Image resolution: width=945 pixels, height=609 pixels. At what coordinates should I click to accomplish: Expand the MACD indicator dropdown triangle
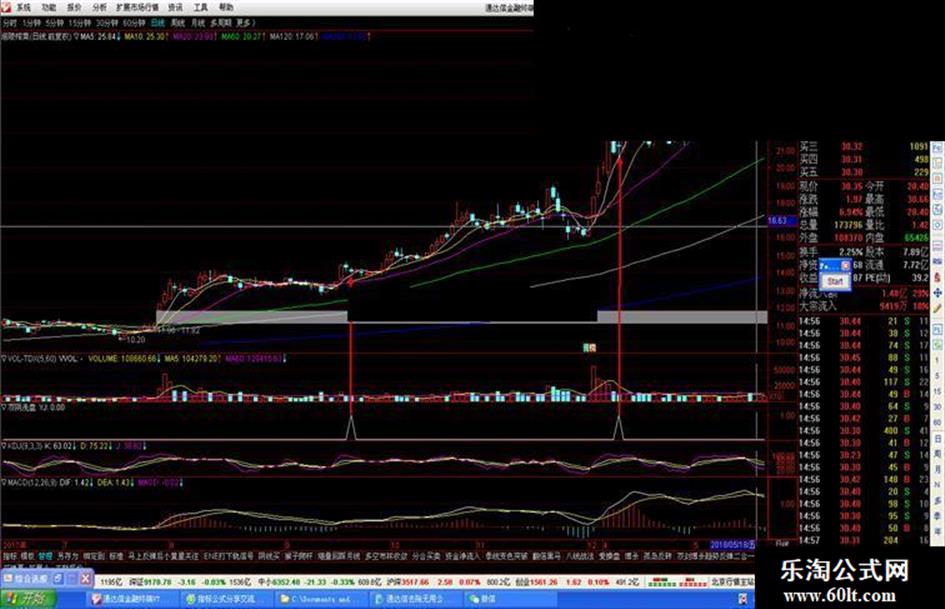(x=4, y=483)
